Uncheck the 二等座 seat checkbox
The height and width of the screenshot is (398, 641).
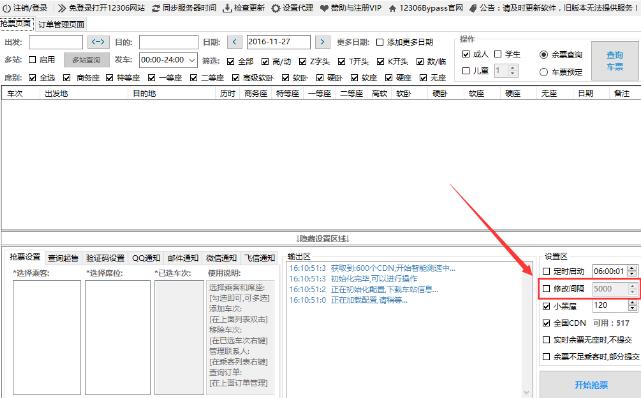(194, 77)
